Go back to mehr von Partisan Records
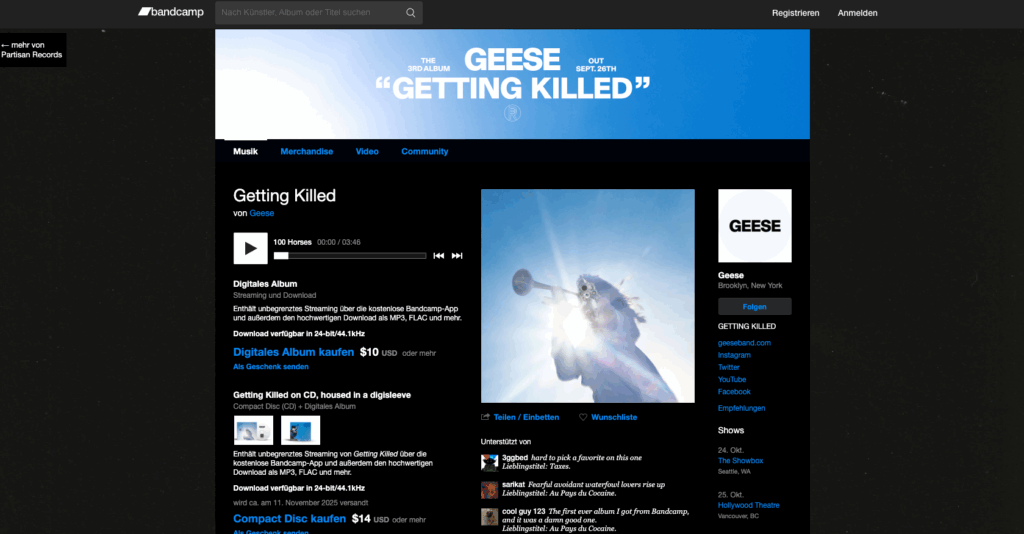Viewport: 1024px width, 534px height. [x=32, y=50]
